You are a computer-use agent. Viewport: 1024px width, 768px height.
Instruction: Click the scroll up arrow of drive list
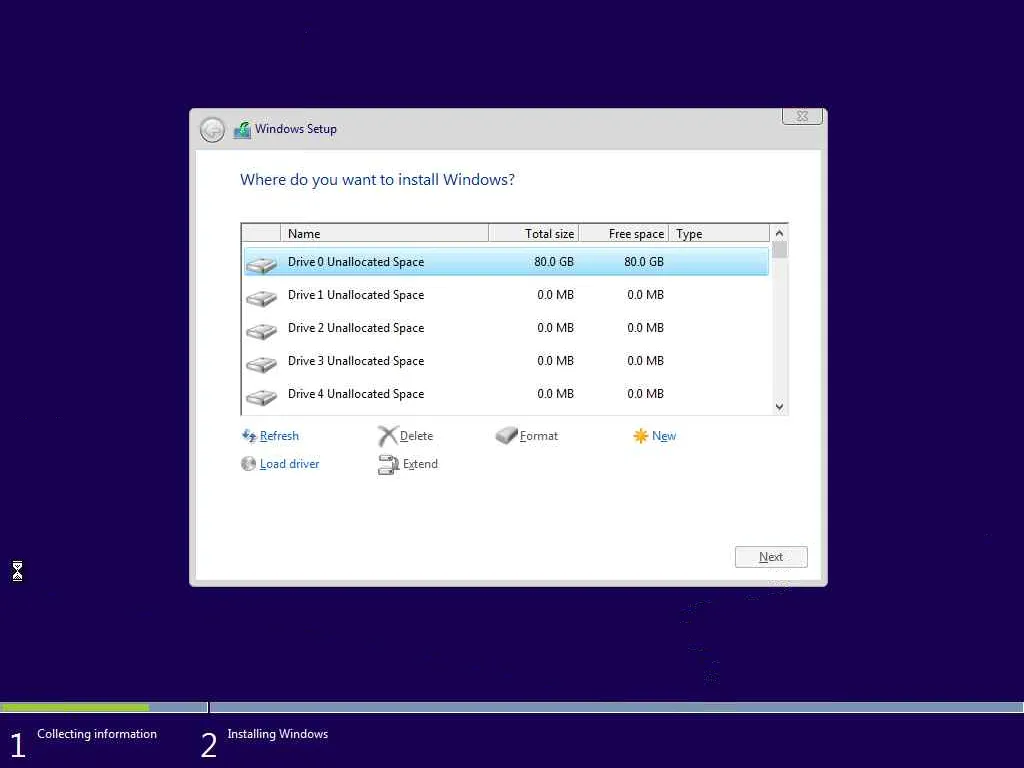(779, 233)
